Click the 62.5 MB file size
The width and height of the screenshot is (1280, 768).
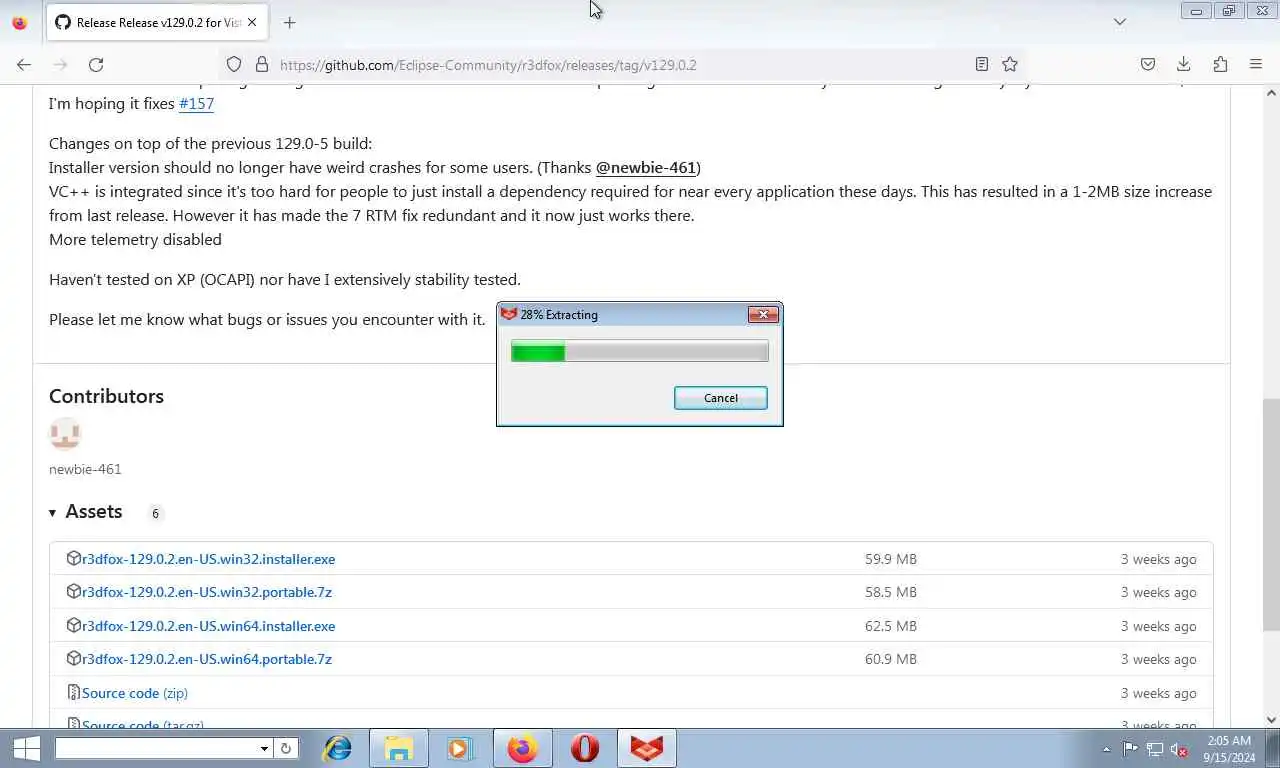pyautogui.click(x=890, y=626)
